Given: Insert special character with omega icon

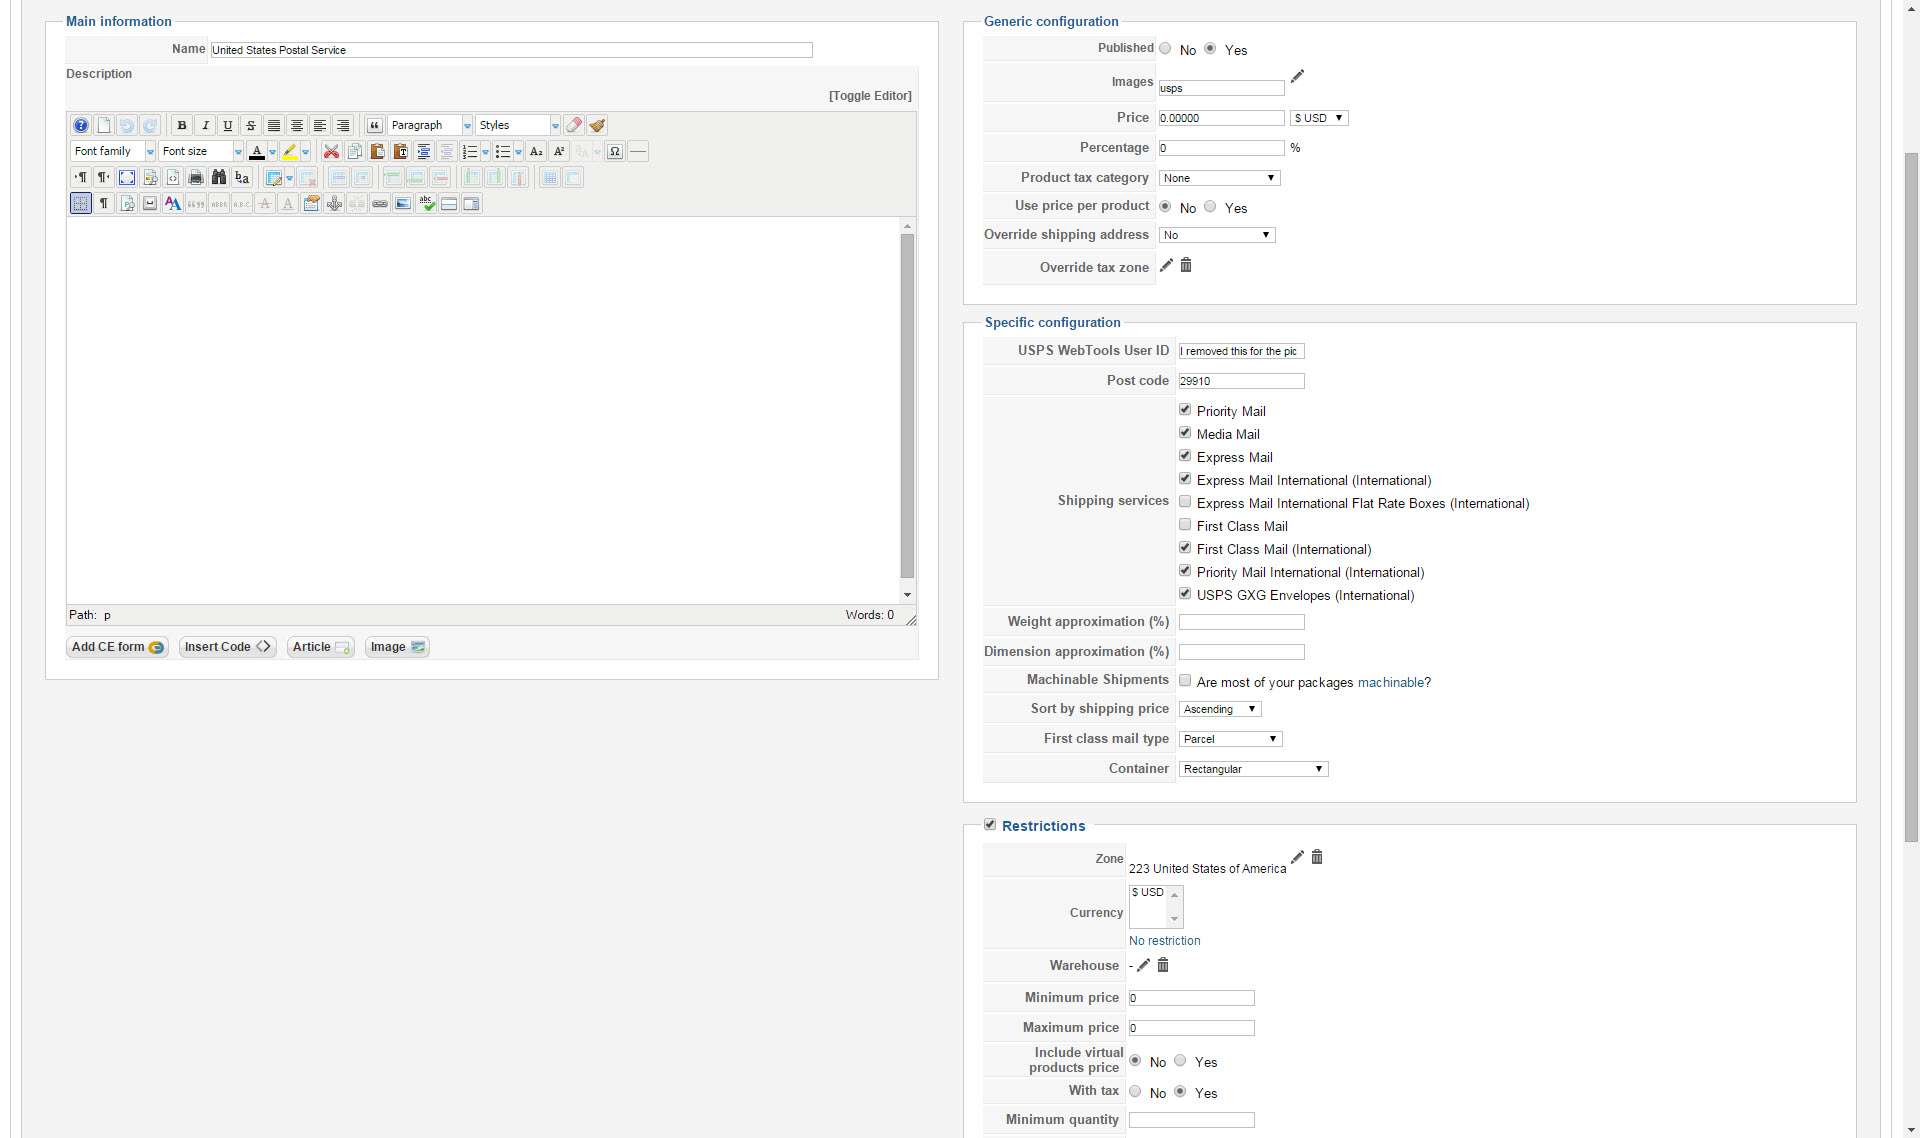Looking at the screenshot, I should click(615, 152).
